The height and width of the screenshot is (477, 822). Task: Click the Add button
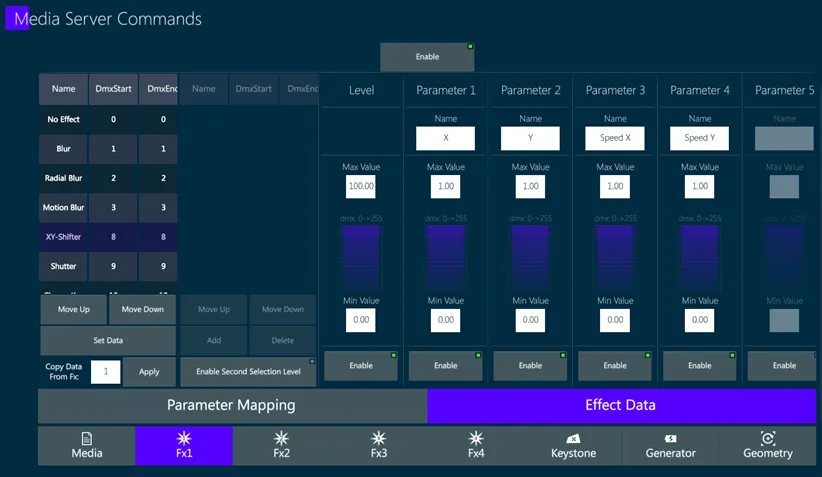pyautogui.click(x=214, y=340)
